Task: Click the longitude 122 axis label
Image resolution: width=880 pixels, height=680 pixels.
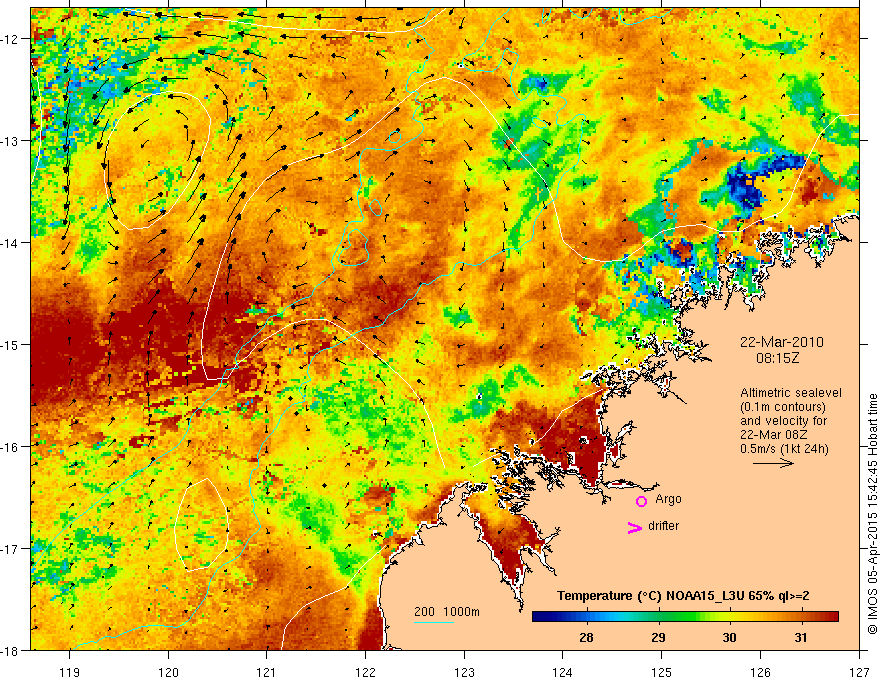Action: (x=365, y=672)
